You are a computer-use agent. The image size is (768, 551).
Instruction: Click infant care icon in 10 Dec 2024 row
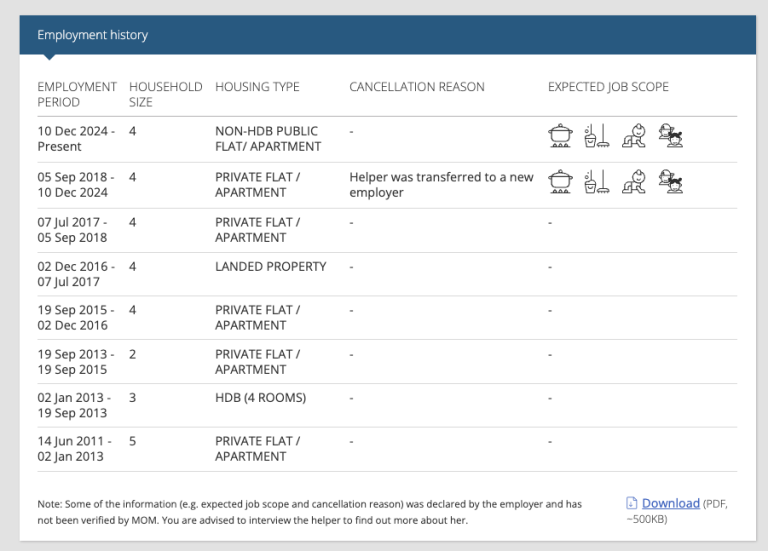pyautogui.click(x=634, y=136)
